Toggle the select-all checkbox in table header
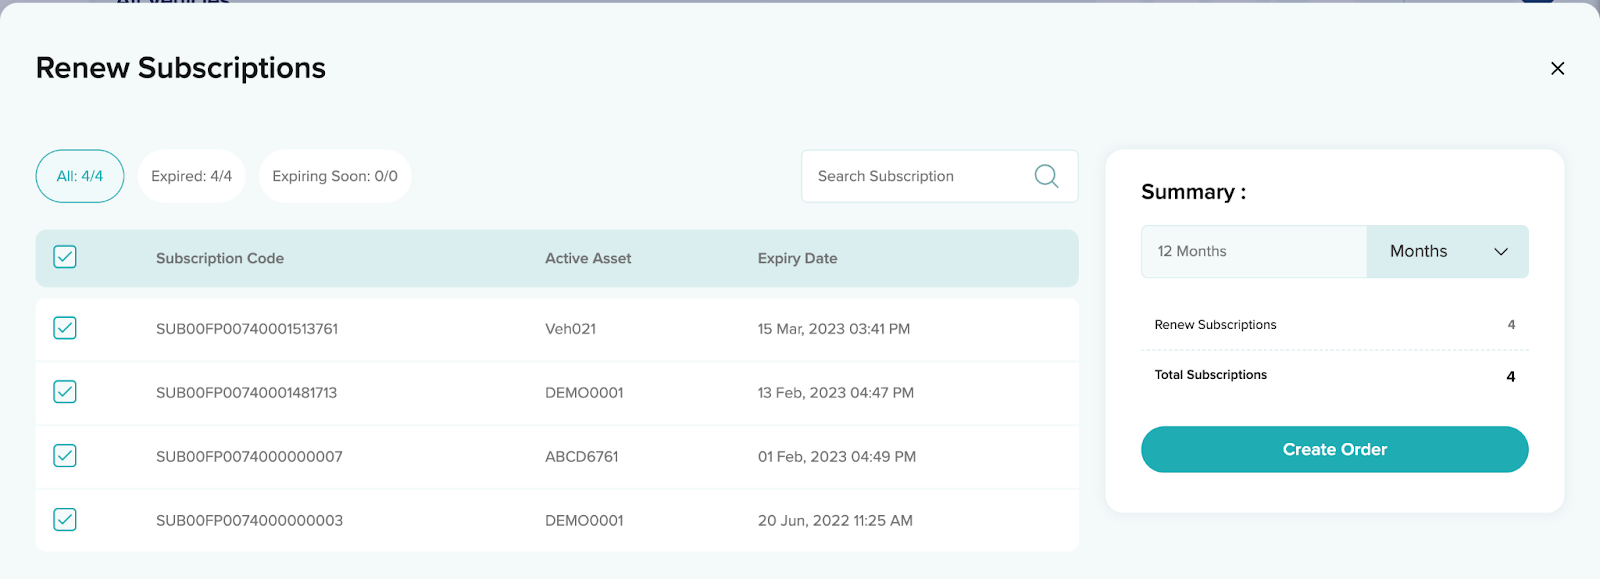Viewport: 1600px width, 579px height. point(65,257)
